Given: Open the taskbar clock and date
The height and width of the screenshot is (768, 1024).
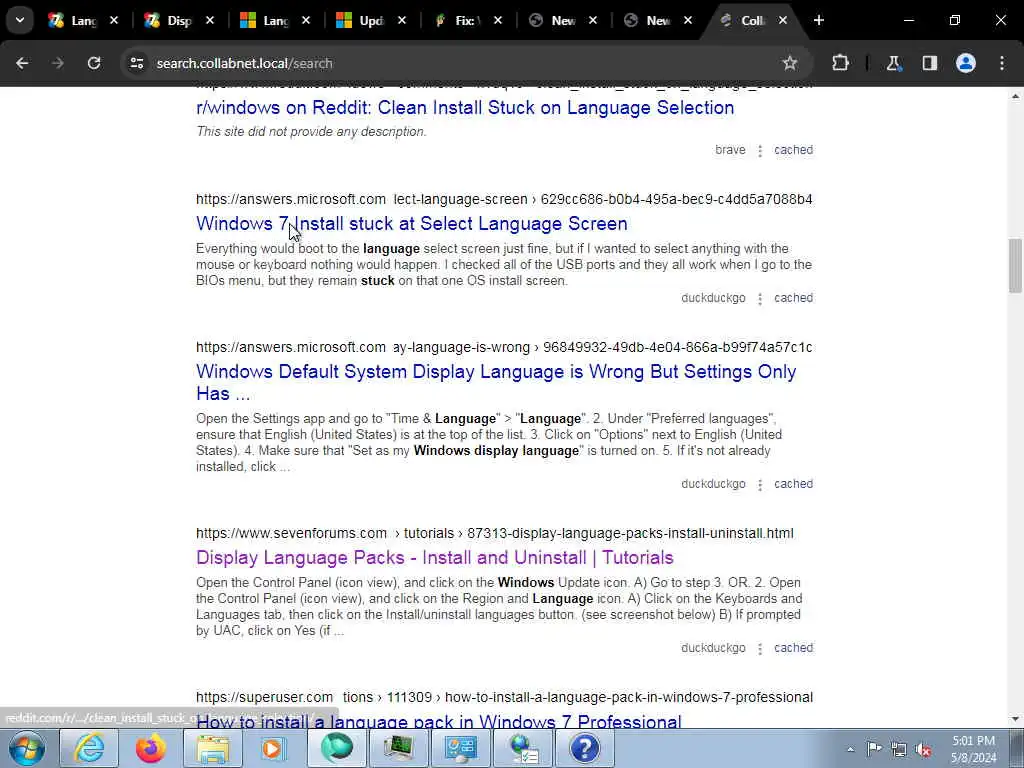Looking at the screenshot, I should click(974, 749).
